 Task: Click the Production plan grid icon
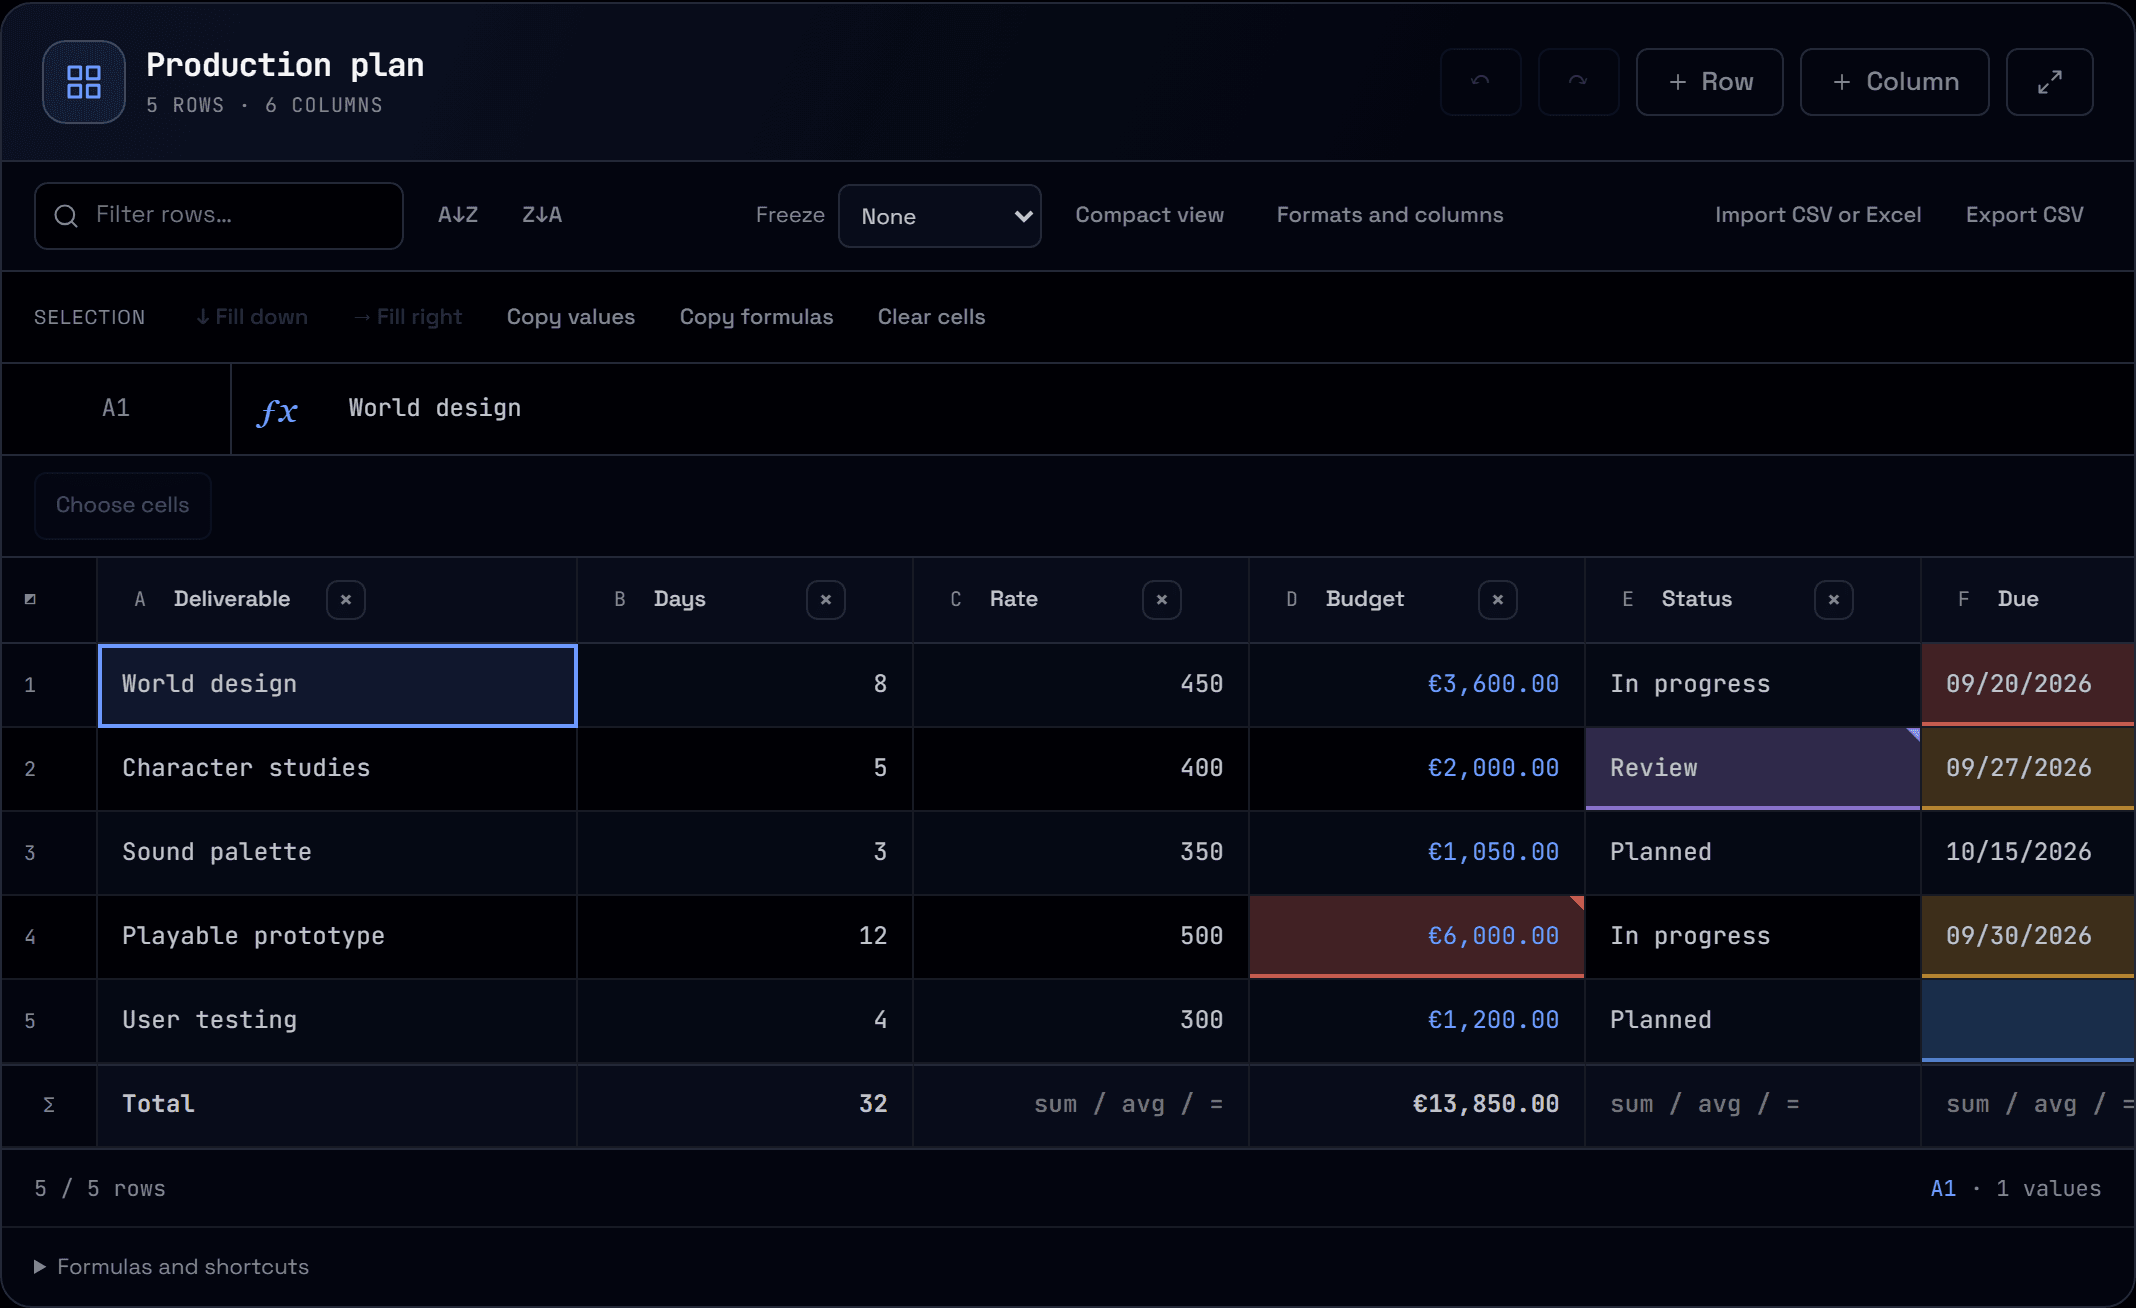(x=84, y=82)
